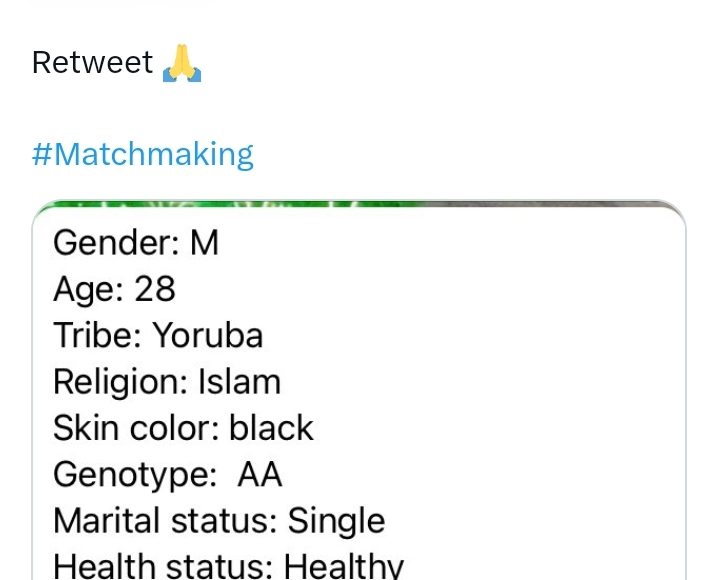Select the age value 28
The height and width of the screenshot is (580, 718).
pos(154,289)
